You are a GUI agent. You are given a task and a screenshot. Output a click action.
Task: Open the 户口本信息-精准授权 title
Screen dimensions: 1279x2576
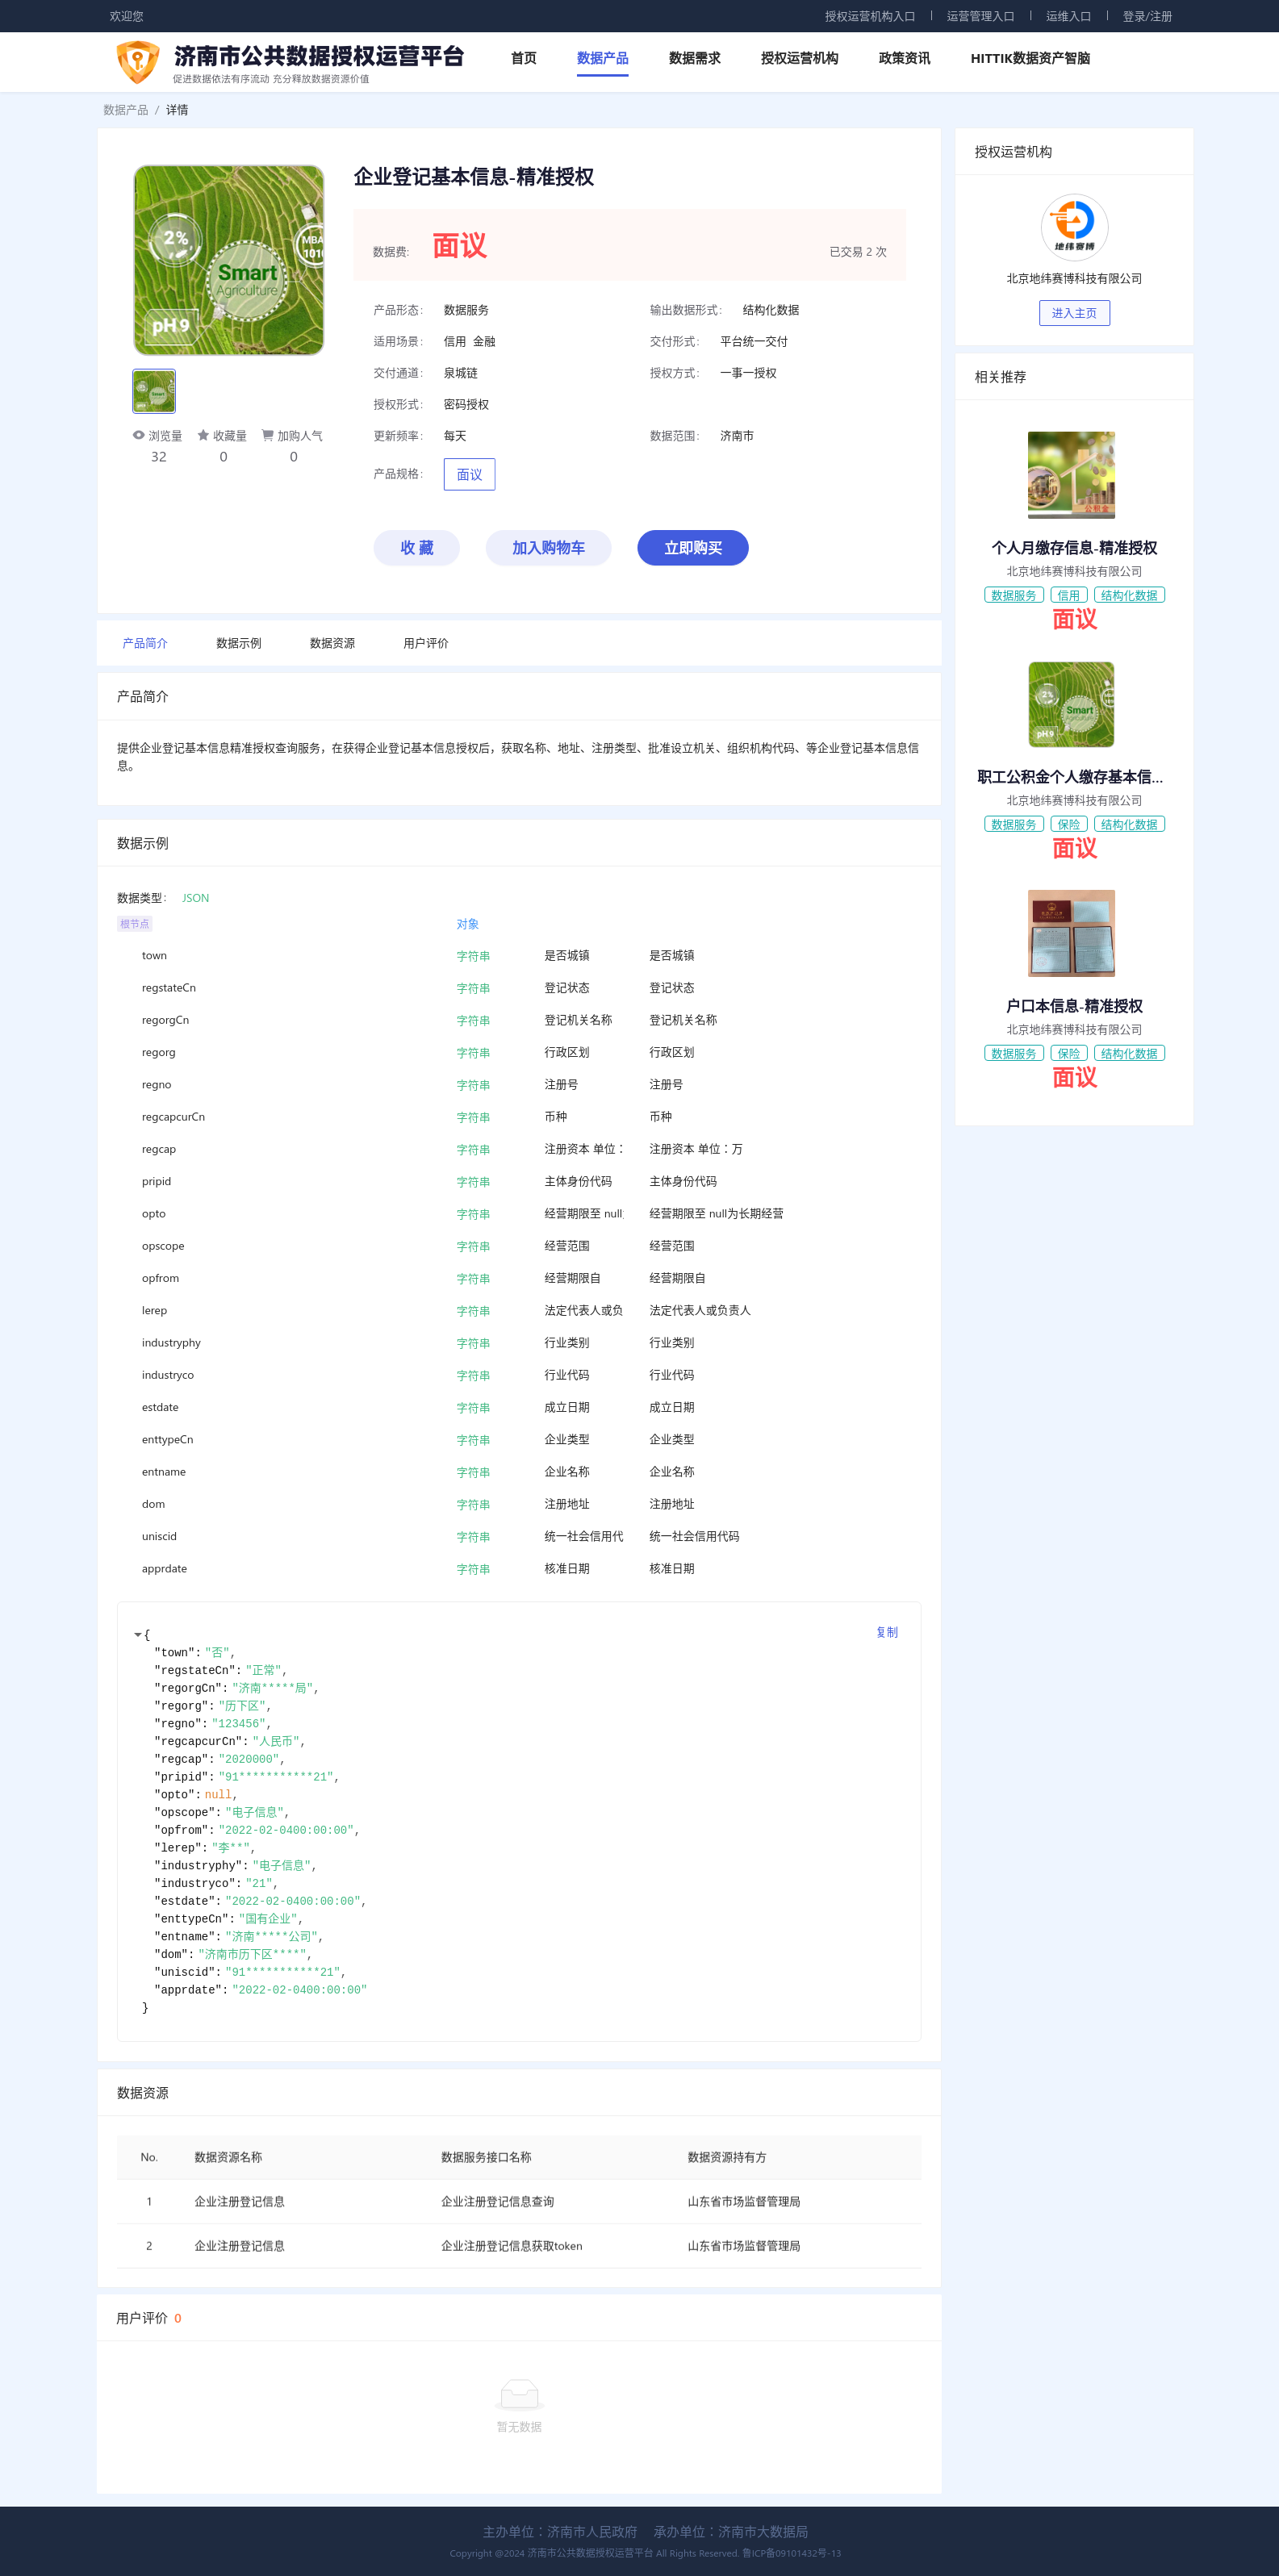1074,1006
